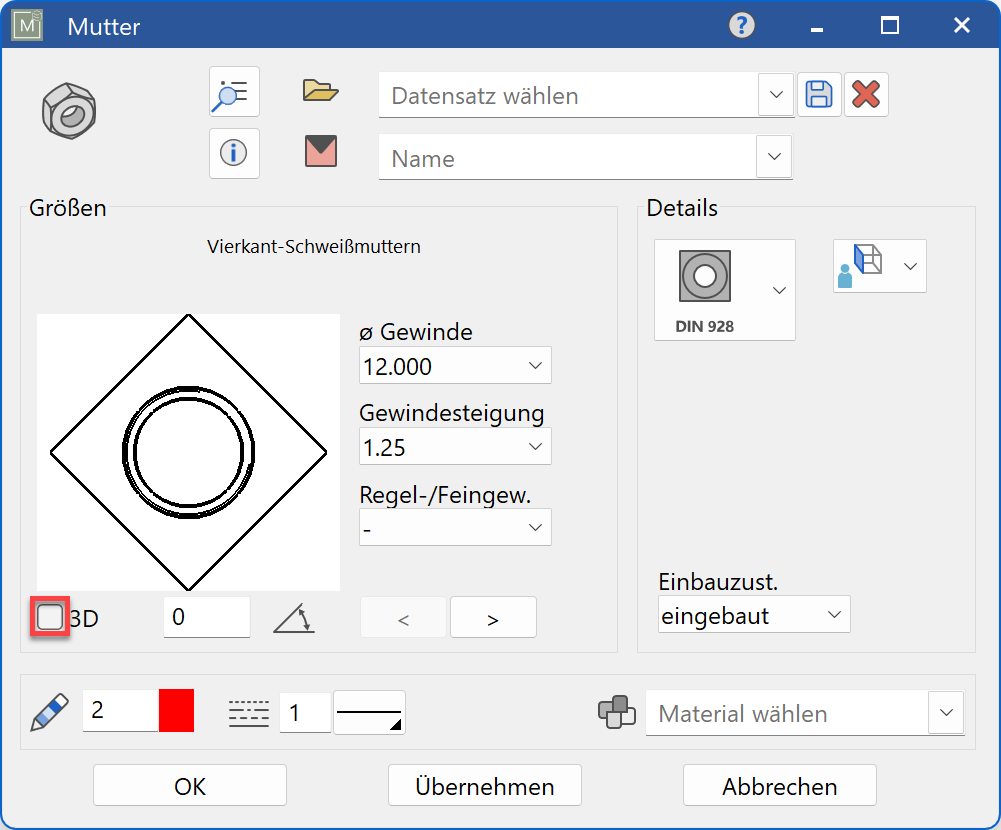The image size is (1001, 830).
Task: Click the material layers icon near Material wählen
Action: (x=618, y=712)
